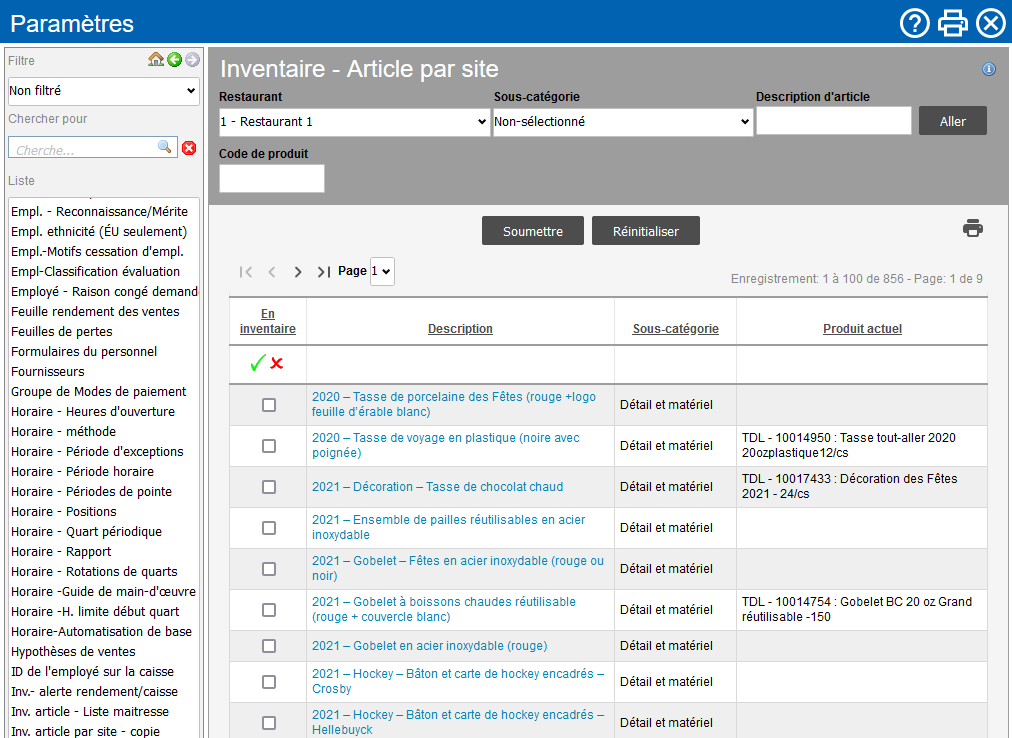Click the help question mark icon
The height and width of the screenshot is (738, 1012).
tap(914, 23)
